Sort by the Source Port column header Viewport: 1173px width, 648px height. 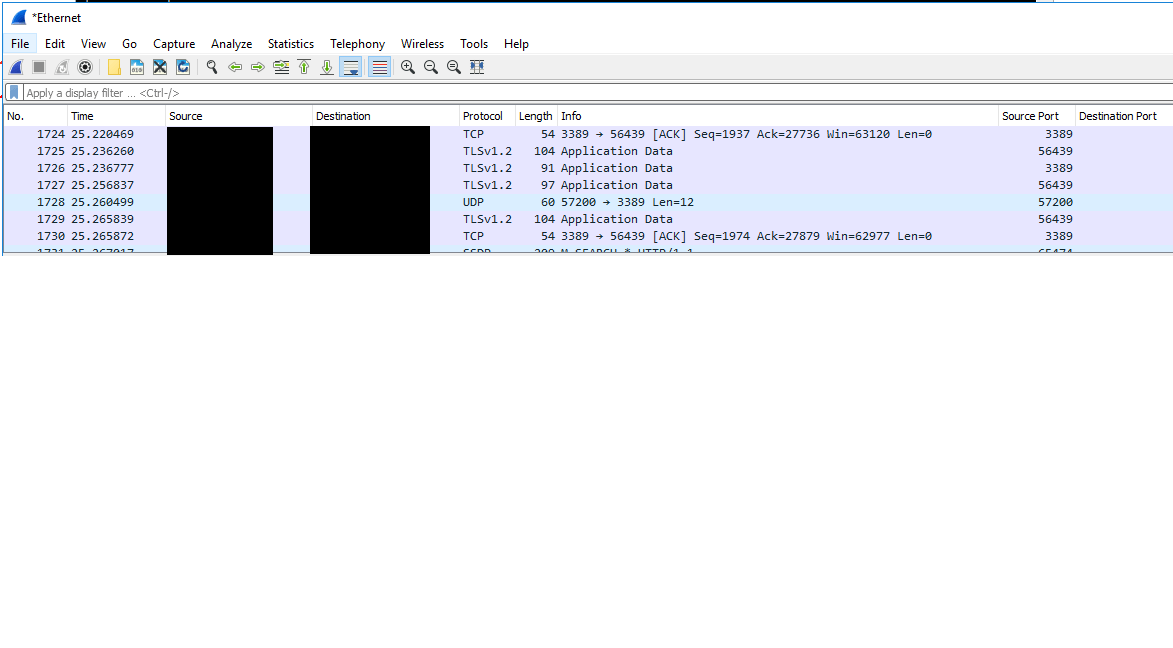click(1037, 116)
